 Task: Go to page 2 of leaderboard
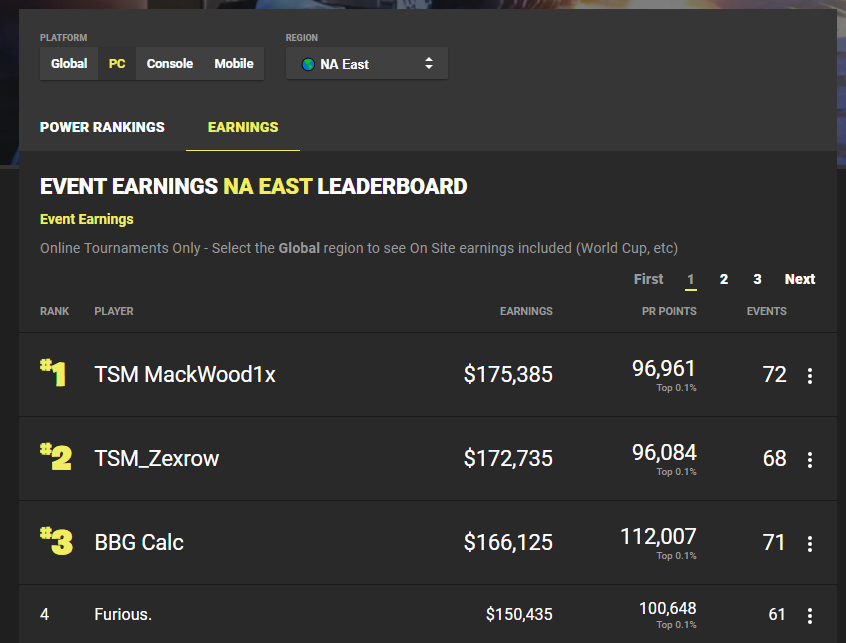[x=724, y=279]
